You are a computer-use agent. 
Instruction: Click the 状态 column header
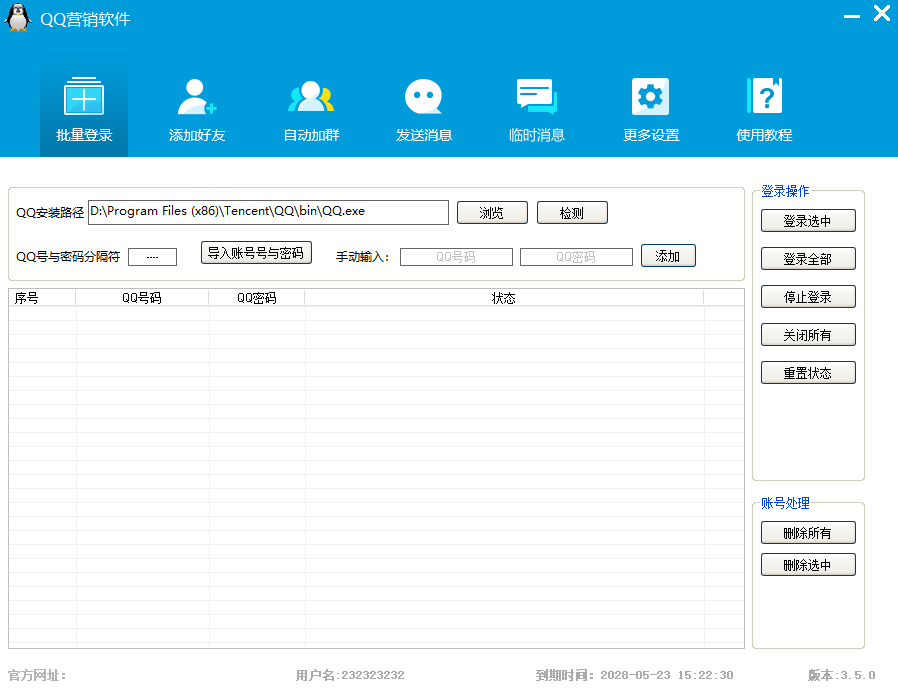point(504,298)
